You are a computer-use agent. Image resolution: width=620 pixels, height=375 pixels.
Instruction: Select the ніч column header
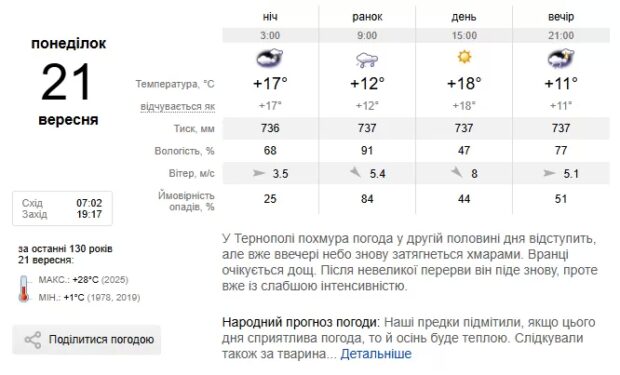[x=270, y=17]
